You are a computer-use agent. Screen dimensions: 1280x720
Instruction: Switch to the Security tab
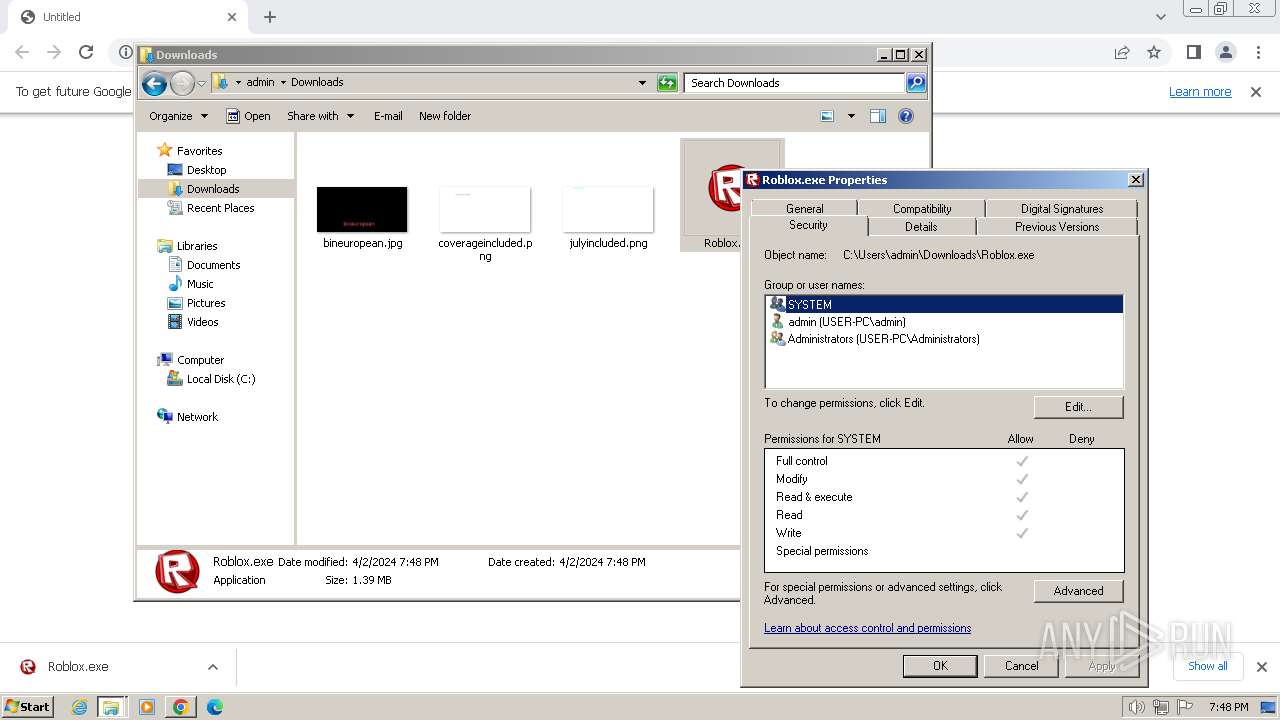808,226
